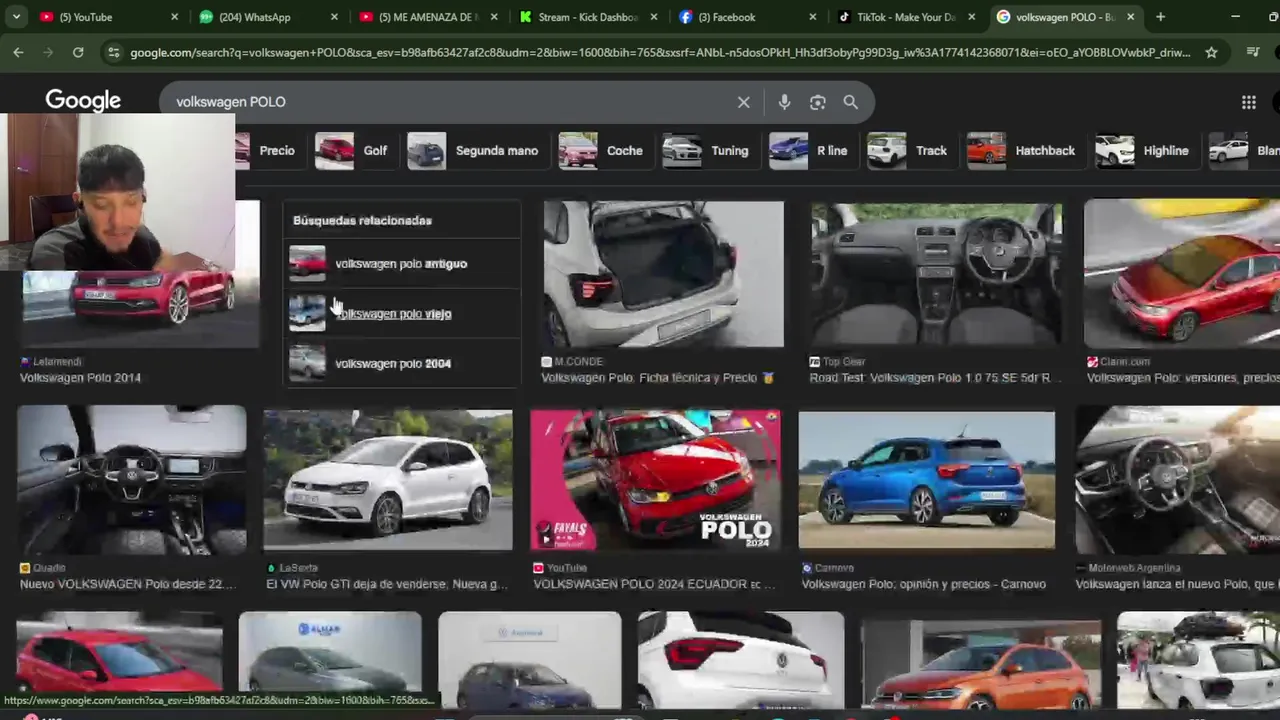Screen dimensions: 1280x720
Task: Submit search with the magnifier icon
Action: (850, 102)
